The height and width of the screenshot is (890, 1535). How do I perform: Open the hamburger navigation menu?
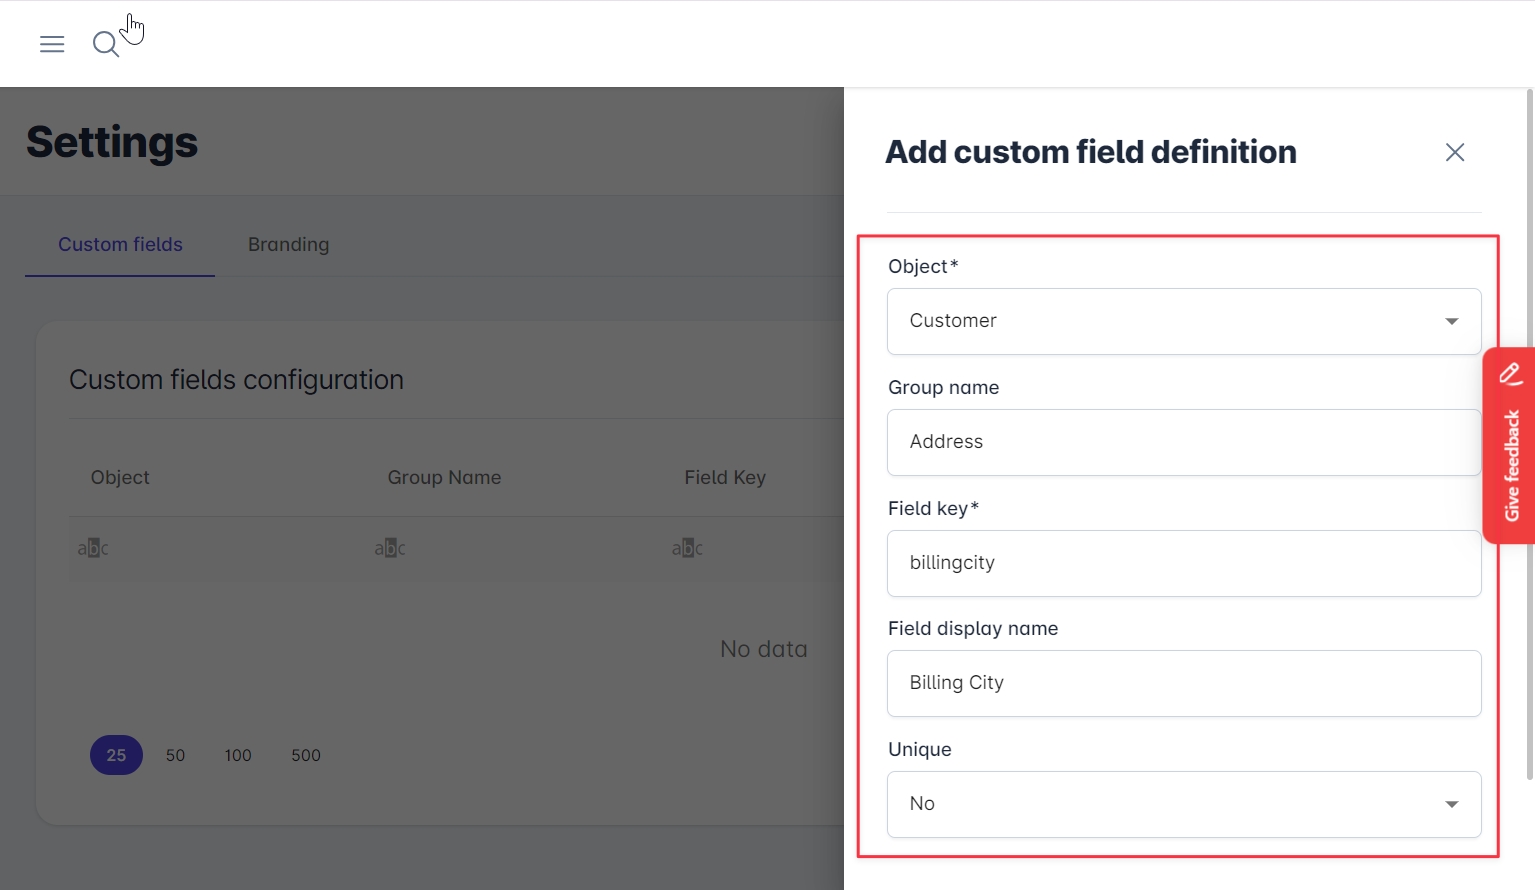[52, 44]
